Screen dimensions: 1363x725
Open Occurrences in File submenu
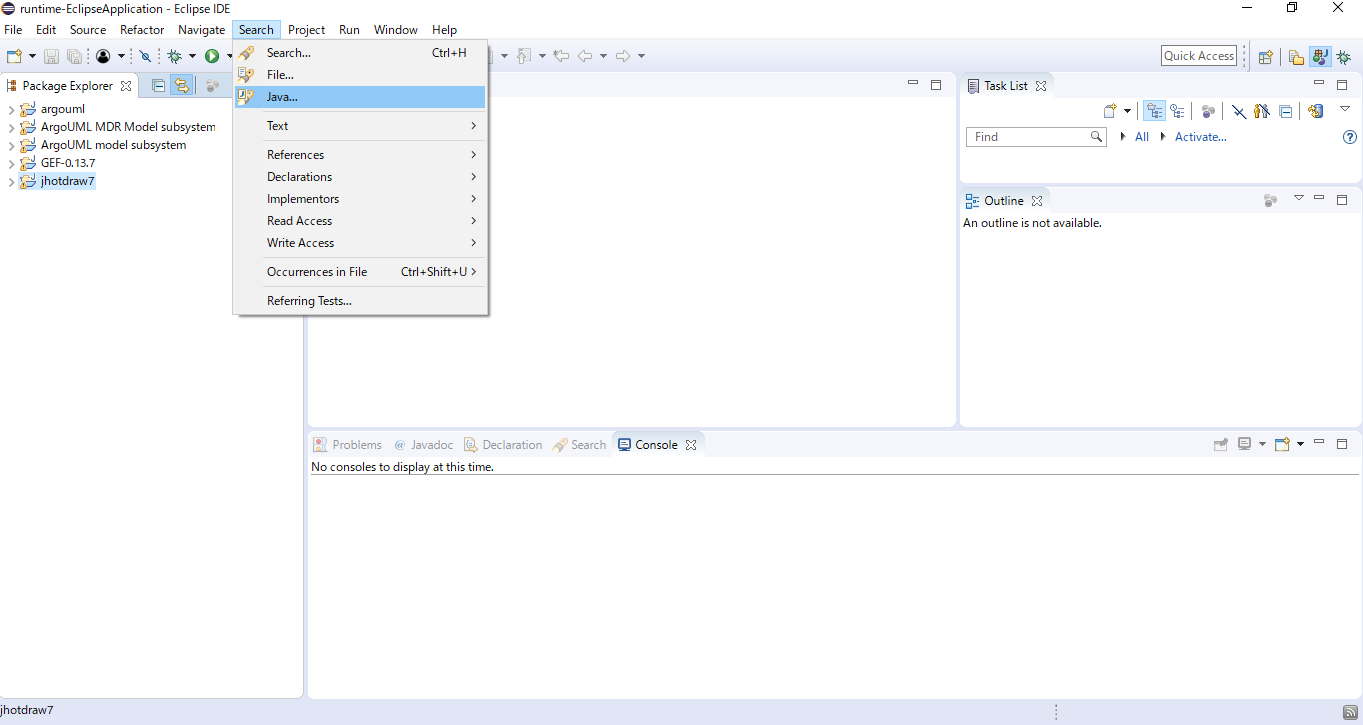(360, 272)
